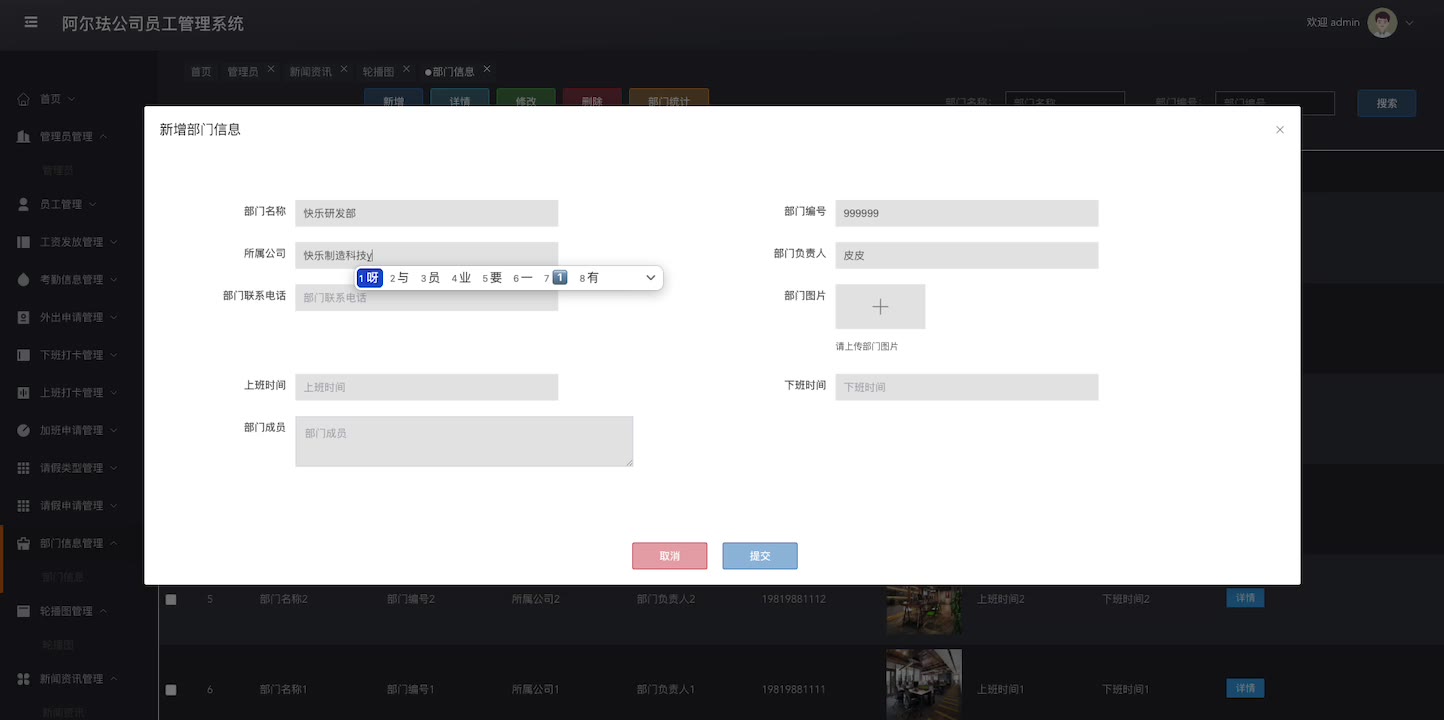
Task: Choose candidate 8 有 in the input method bar
Action: [x=589, y=278]
